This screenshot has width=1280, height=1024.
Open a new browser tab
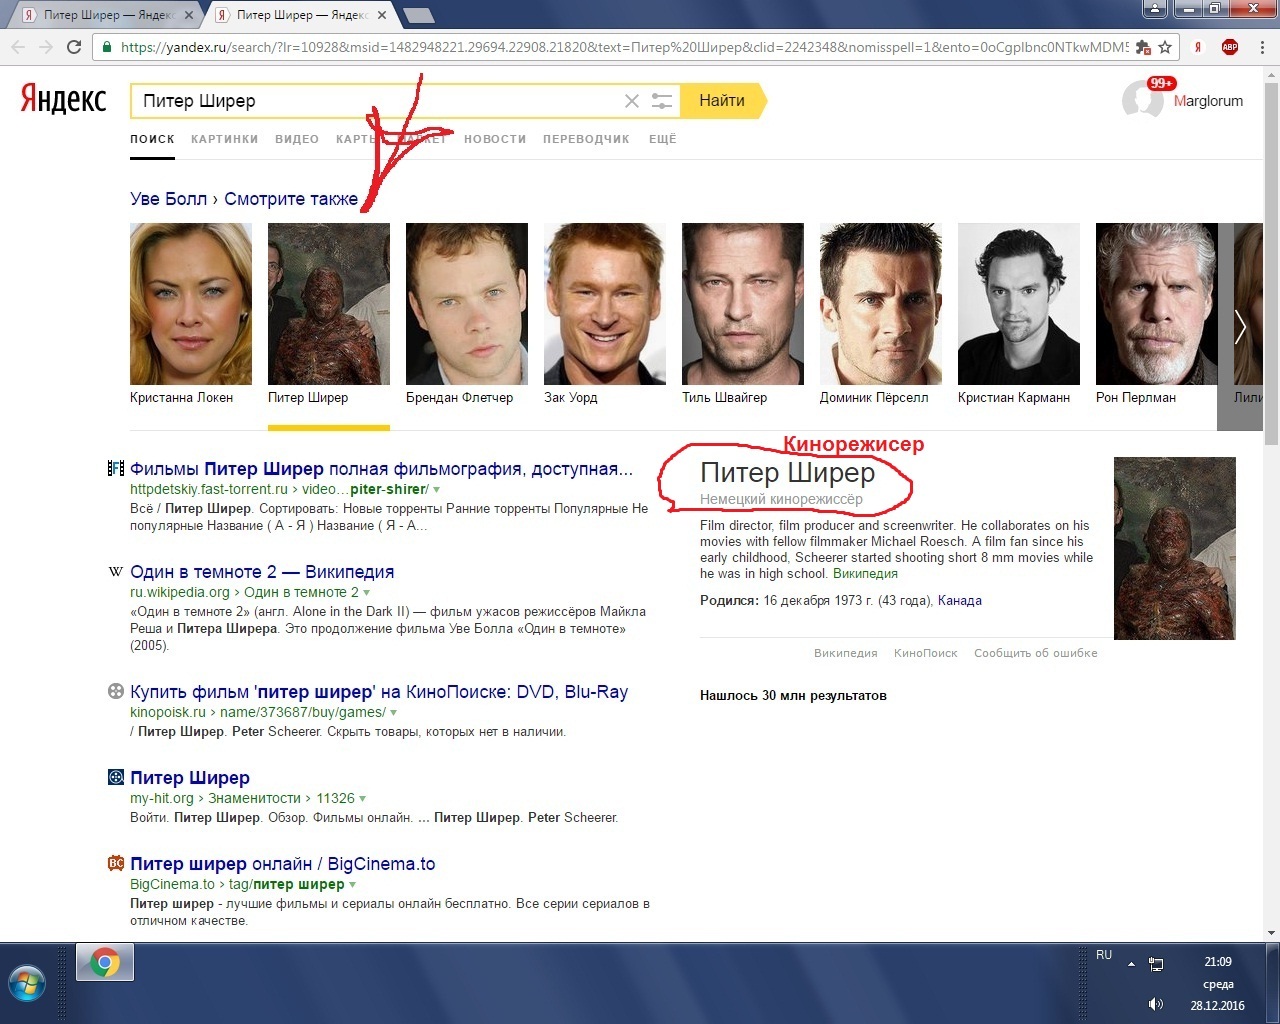[419, 15]
